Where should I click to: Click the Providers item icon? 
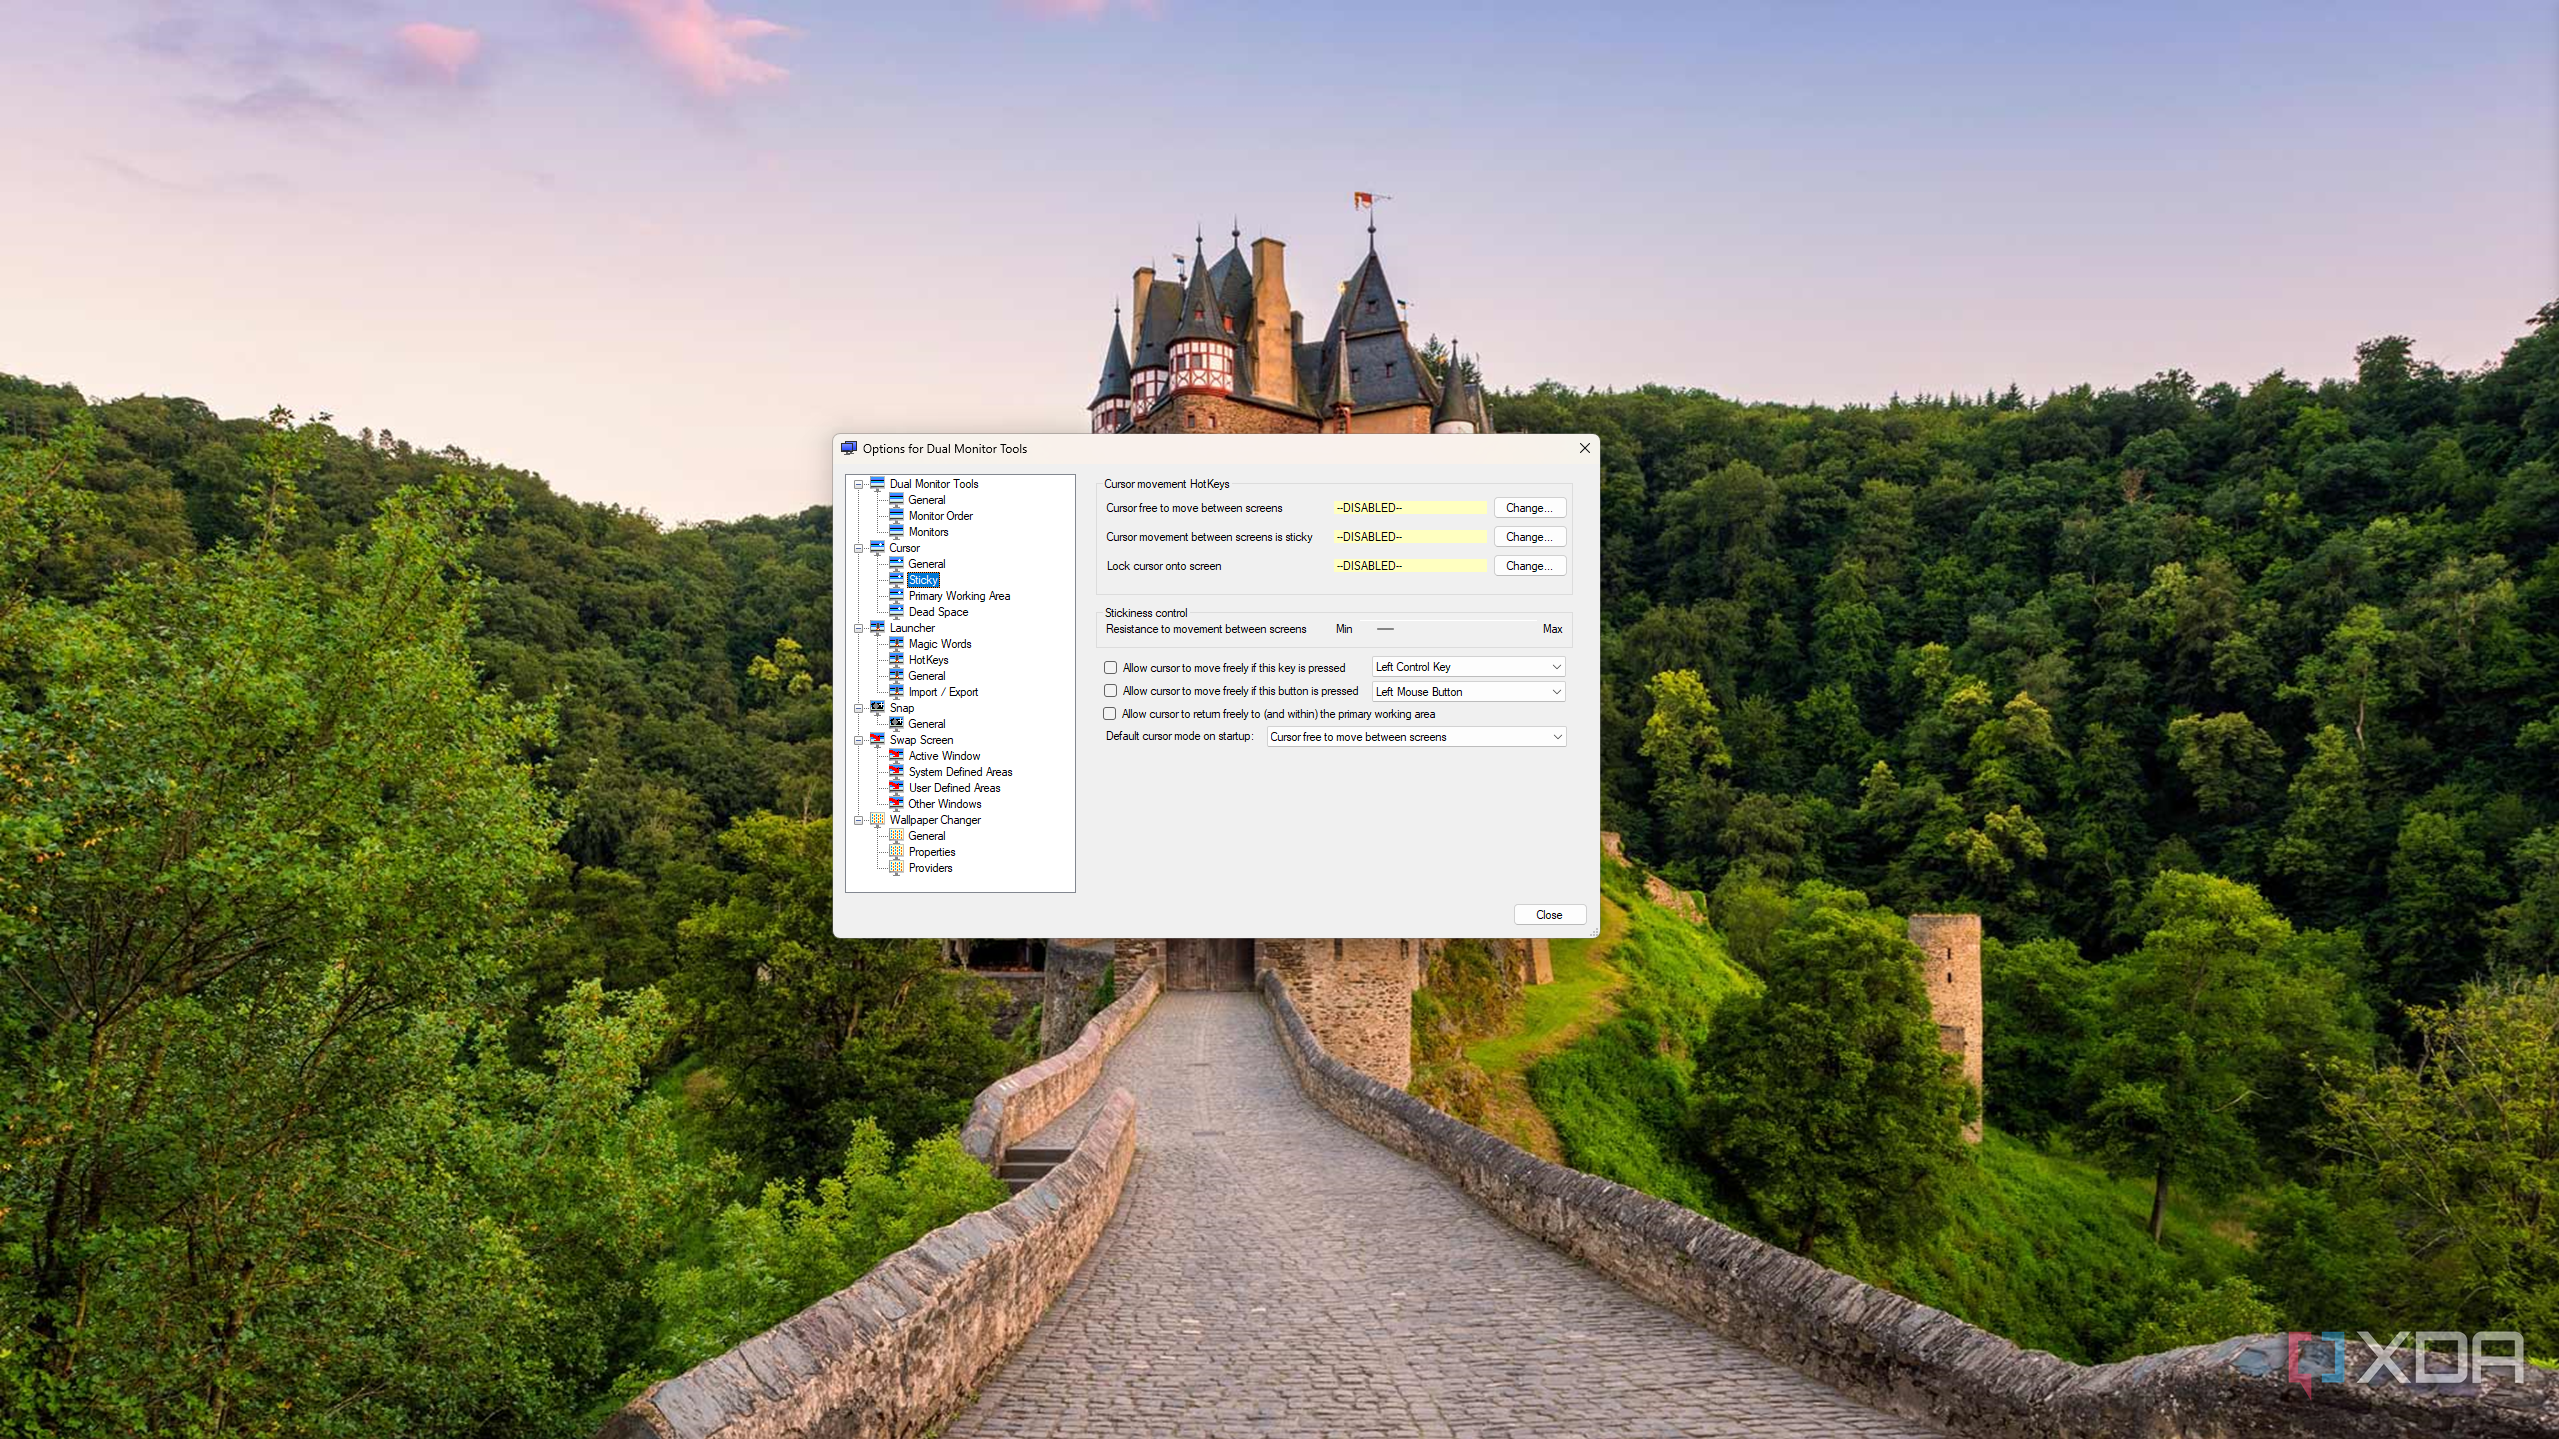[x=896, y=868]
